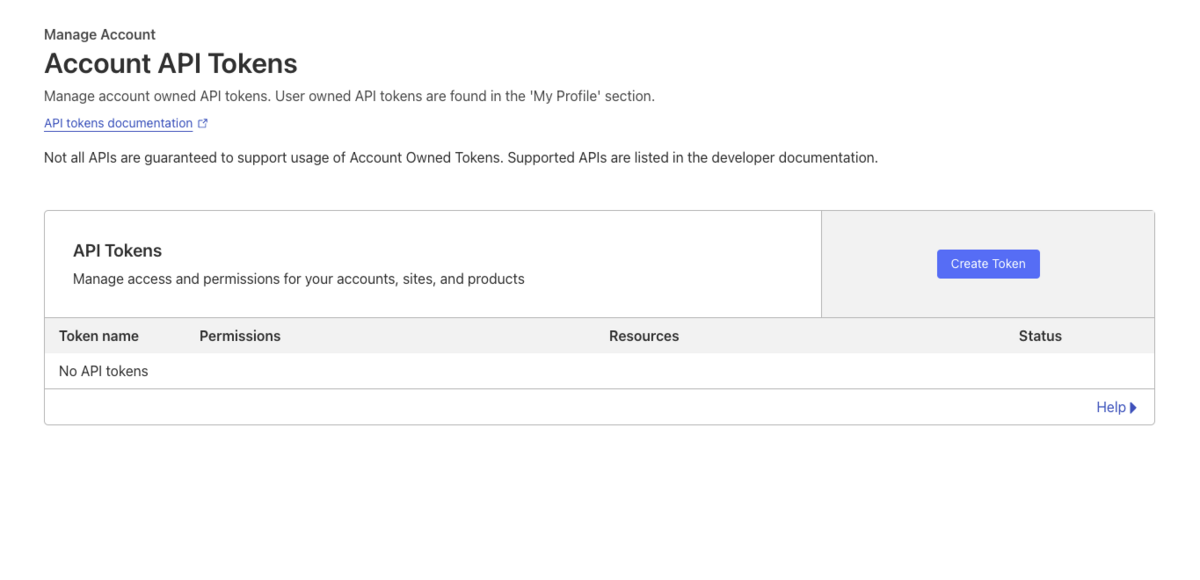1200x580 pixels.
Task: Click the Manage Account label above the title
Action: [x=100, y=35]
